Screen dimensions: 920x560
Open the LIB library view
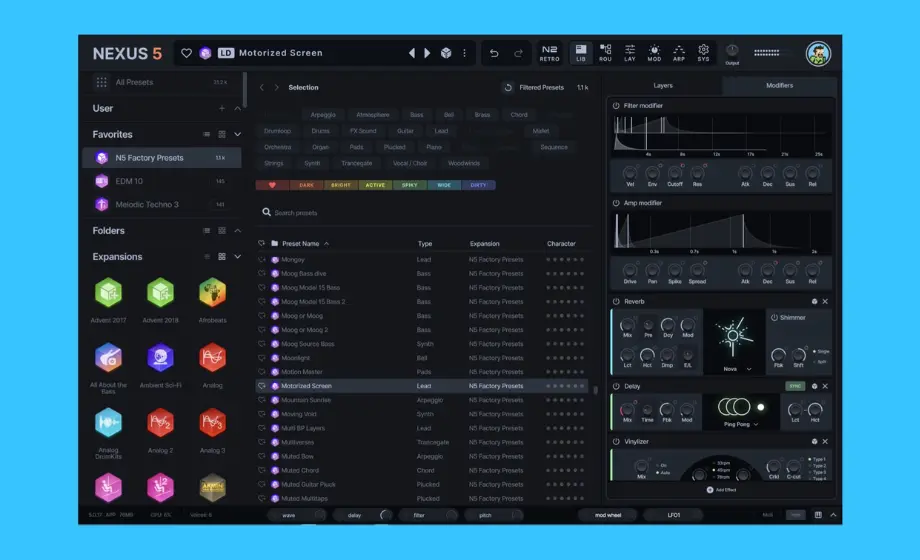coord(580,53)
